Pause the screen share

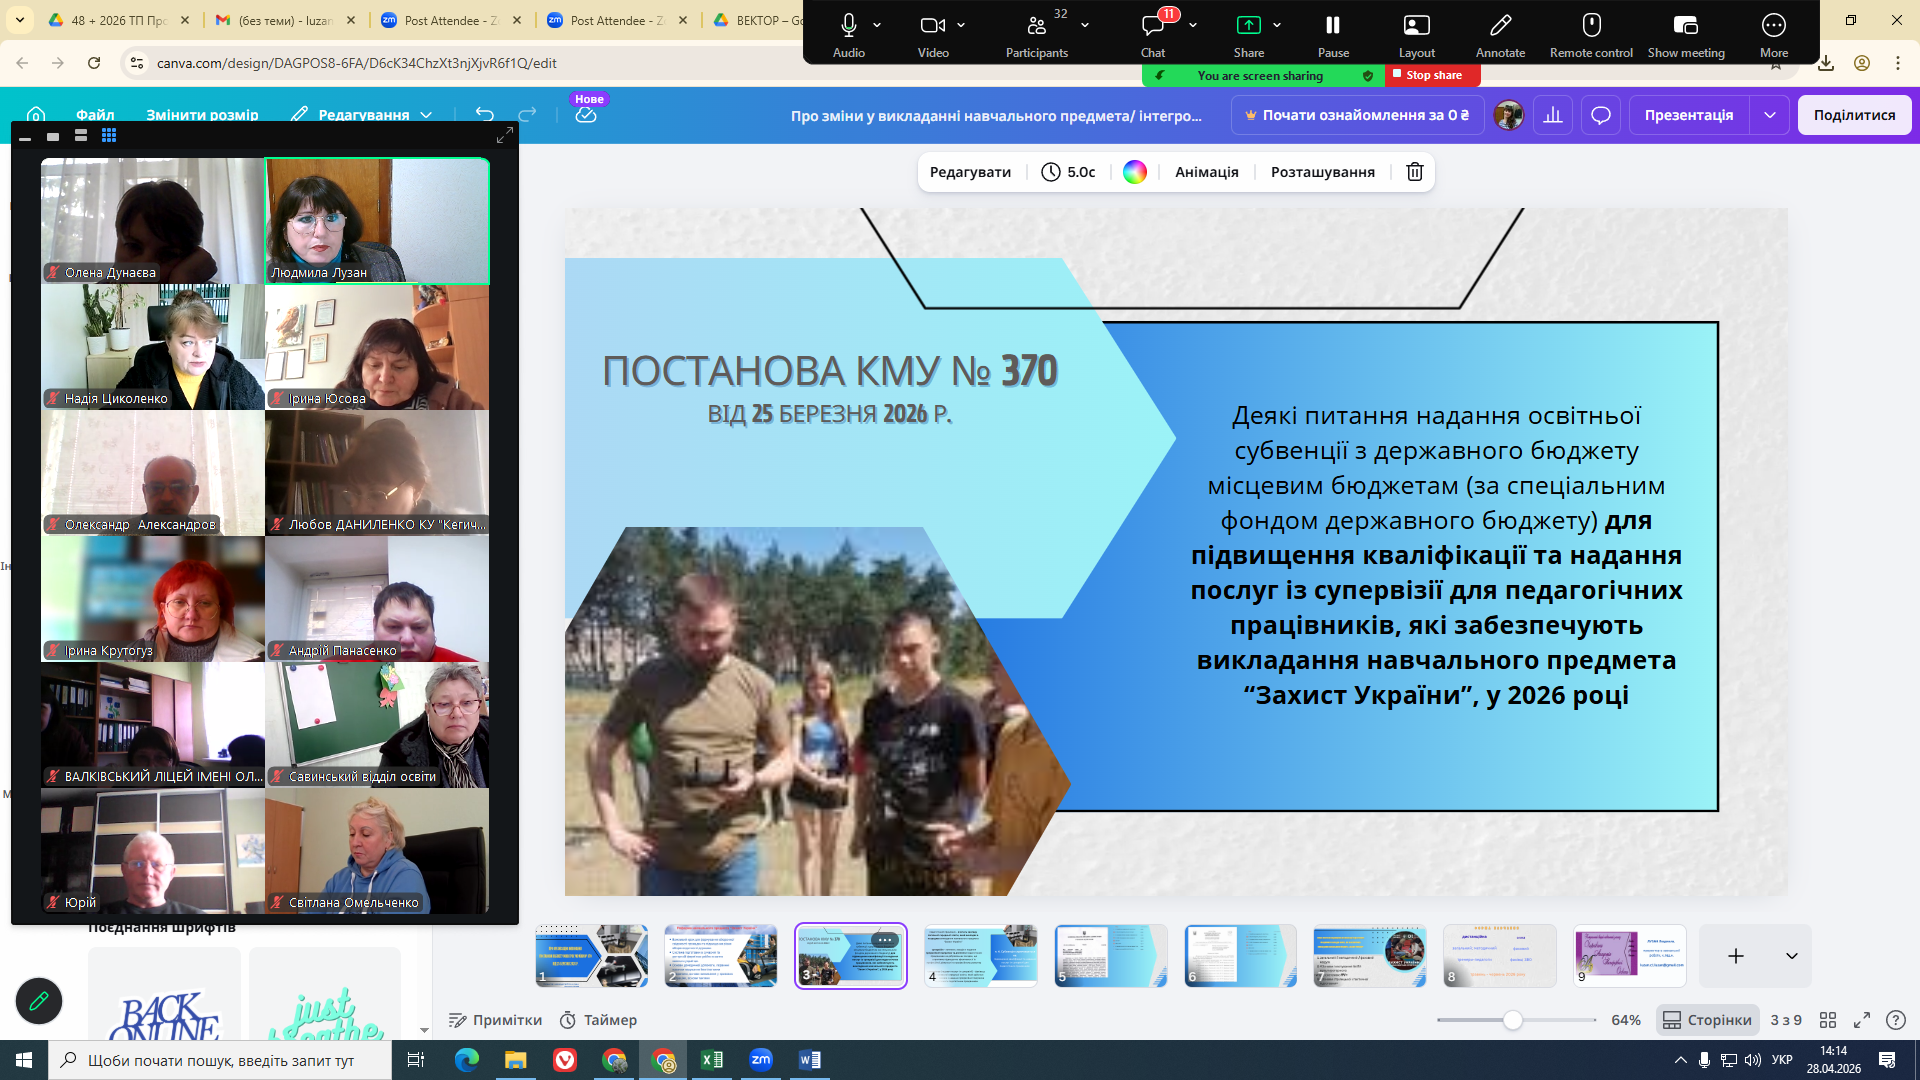pos(1333,27)
